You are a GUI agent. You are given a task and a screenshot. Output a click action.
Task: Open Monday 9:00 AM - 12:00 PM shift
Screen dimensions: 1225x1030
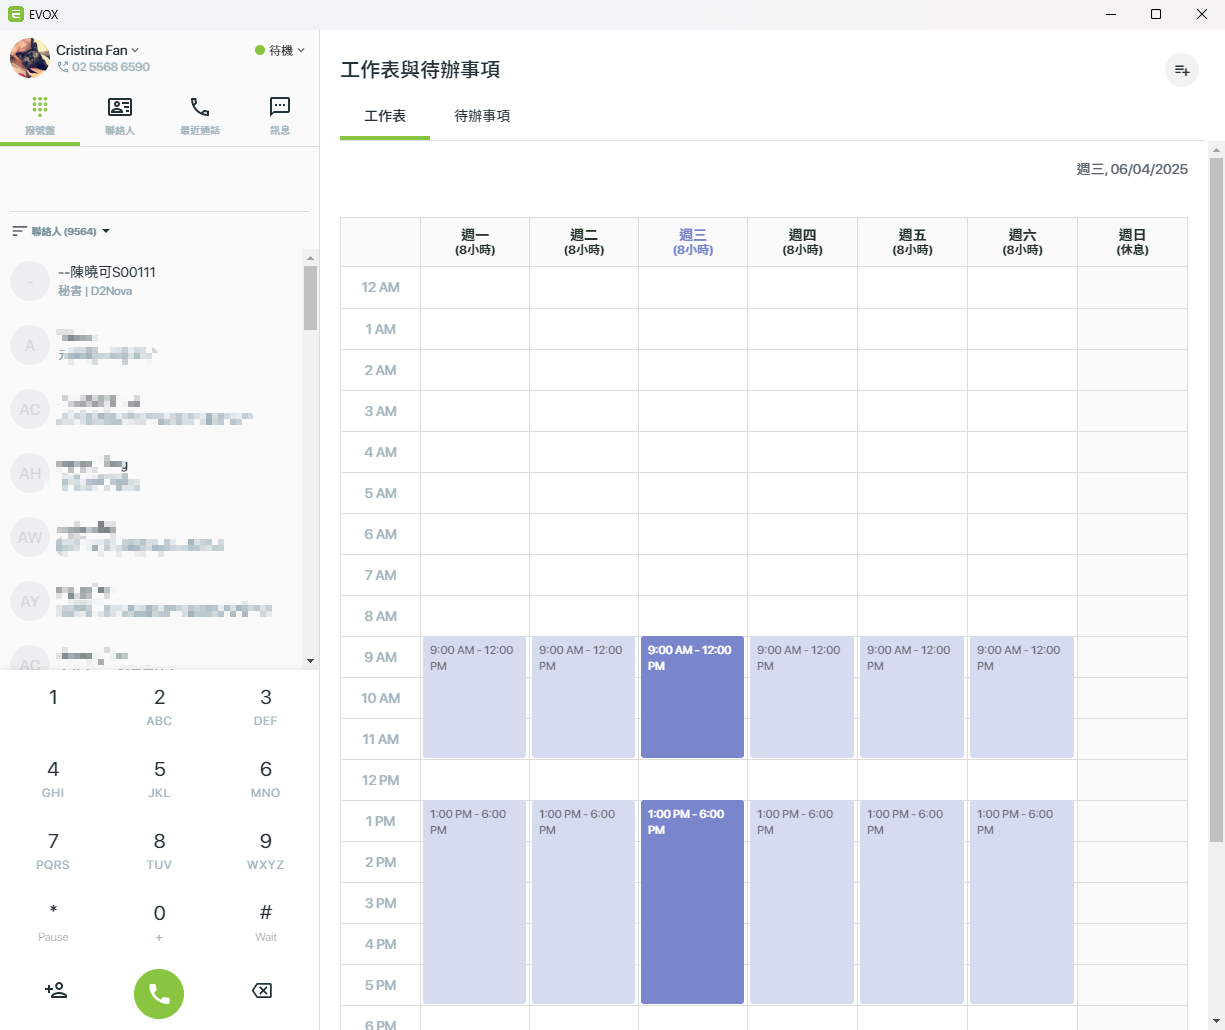474,697
